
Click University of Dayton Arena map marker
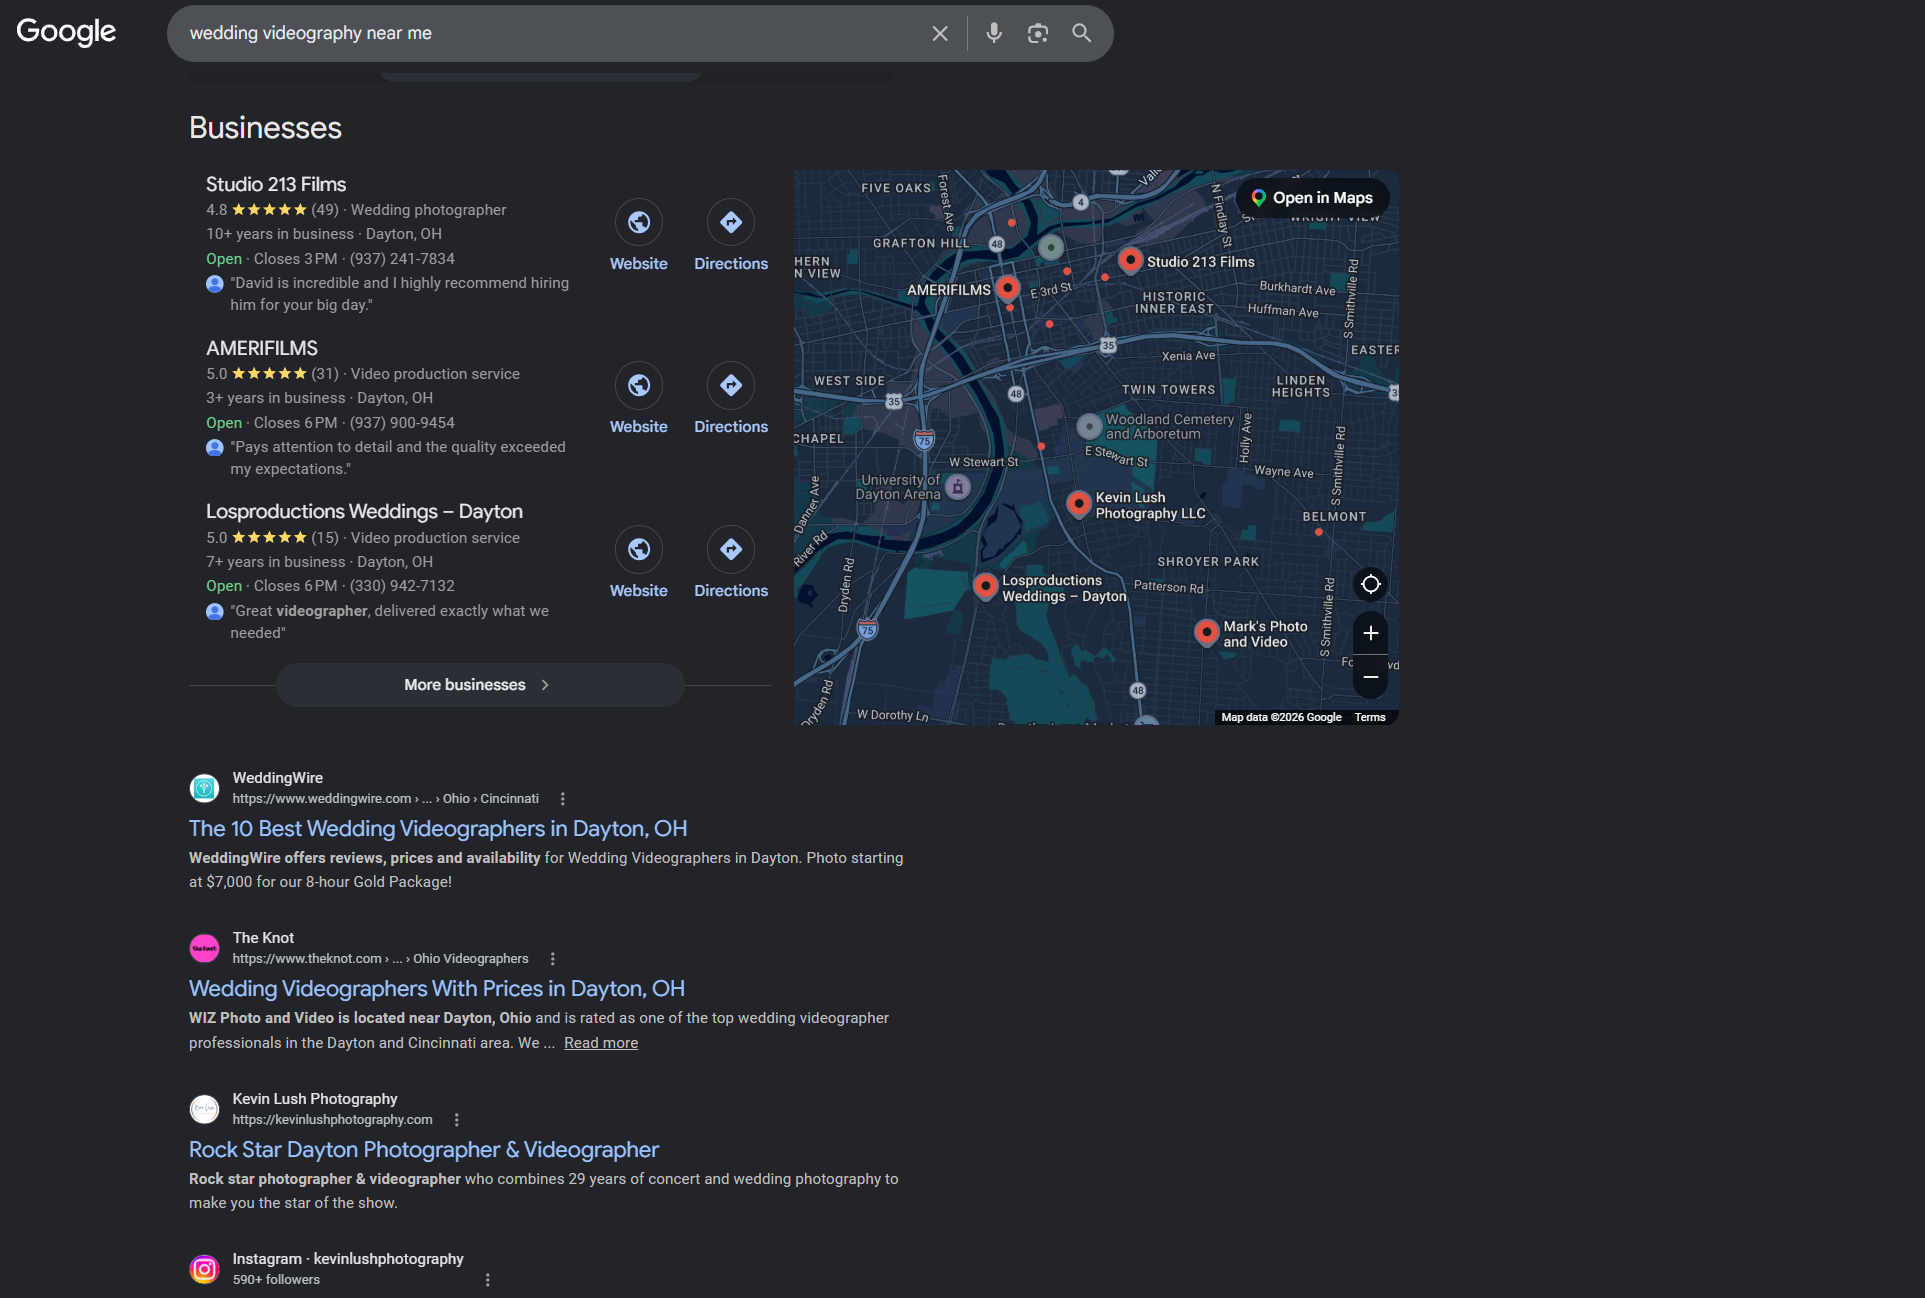pos(958,487)
